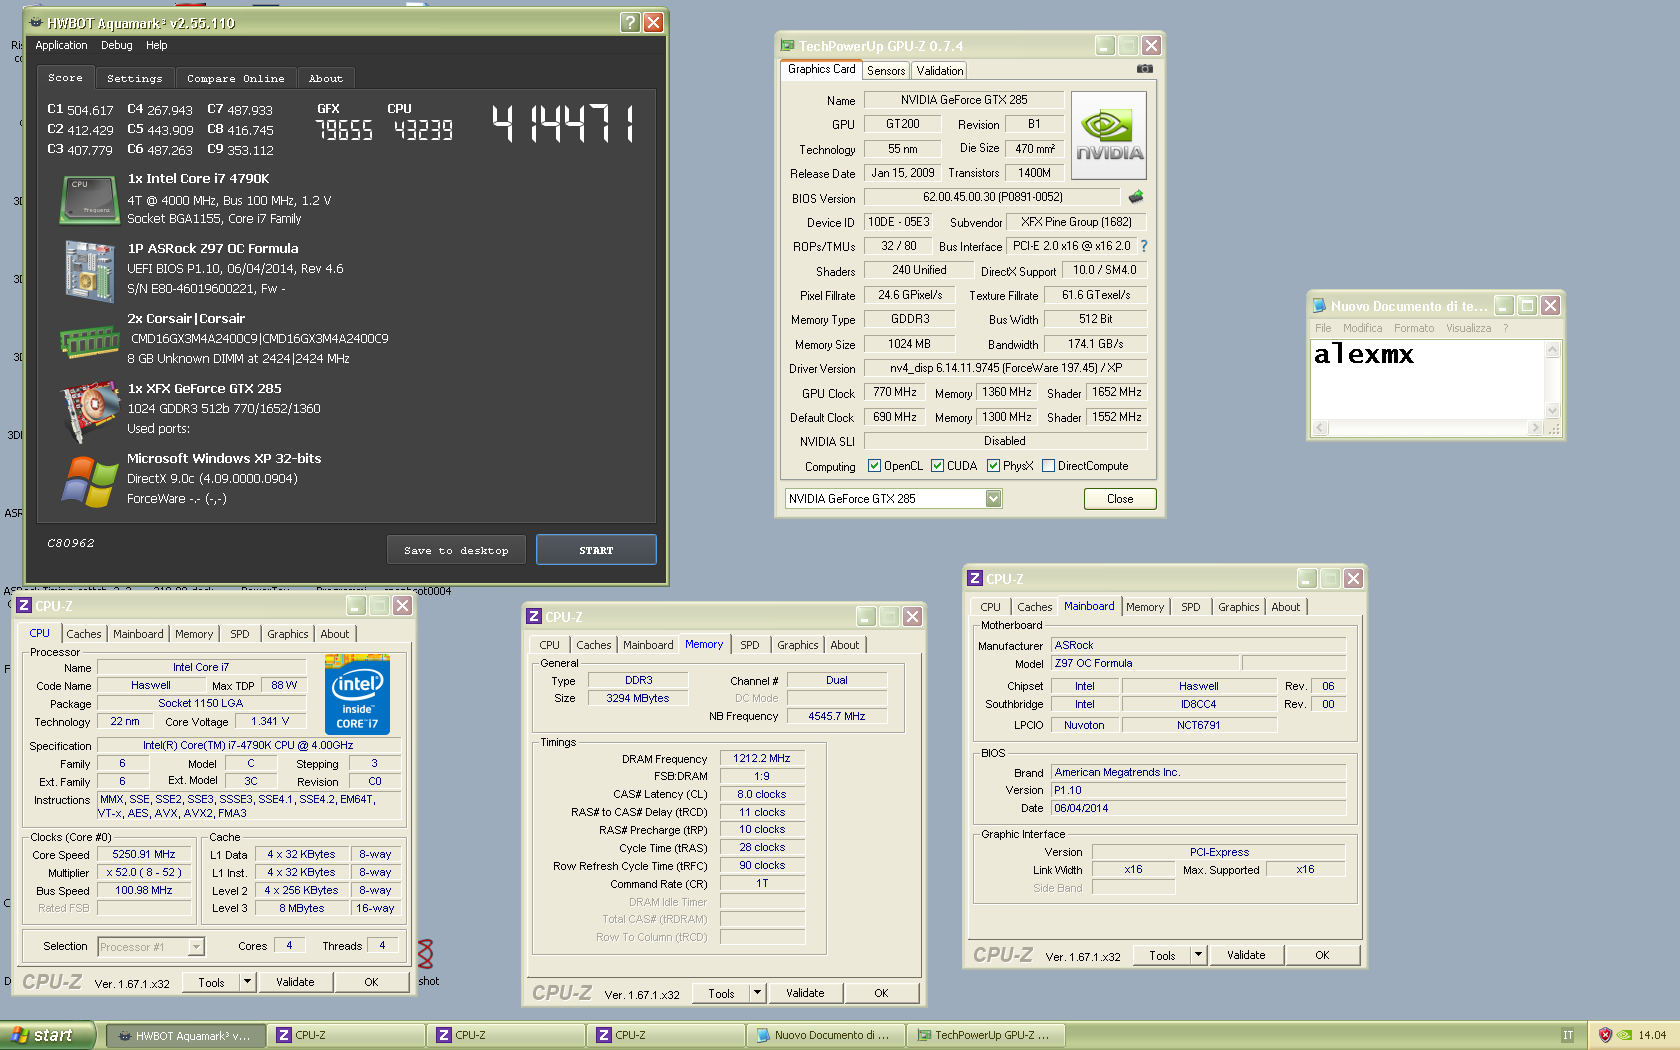Switch to HWBOT Aquamark from the taskbar
The height and width of the screenshot is (1050, 1680).
(186, 1035)
